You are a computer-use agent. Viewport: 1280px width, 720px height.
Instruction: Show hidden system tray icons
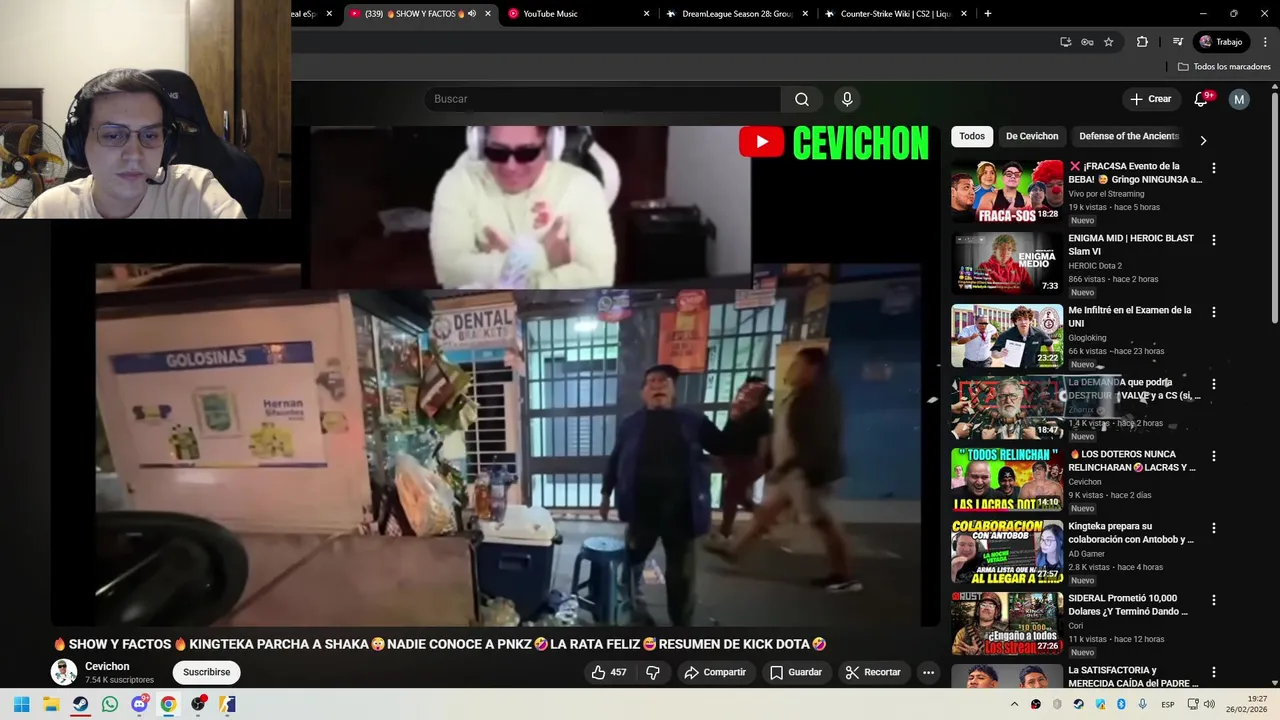tap(1014, 704)
